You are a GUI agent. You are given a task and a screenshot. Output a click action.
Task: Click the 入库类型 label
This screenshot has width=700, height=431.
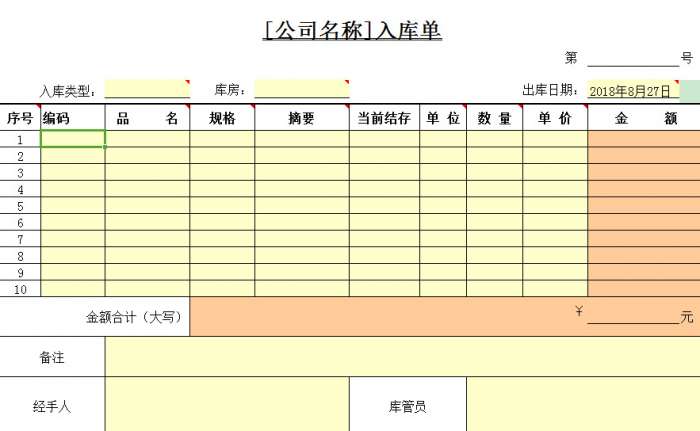[x=67, y=91]
